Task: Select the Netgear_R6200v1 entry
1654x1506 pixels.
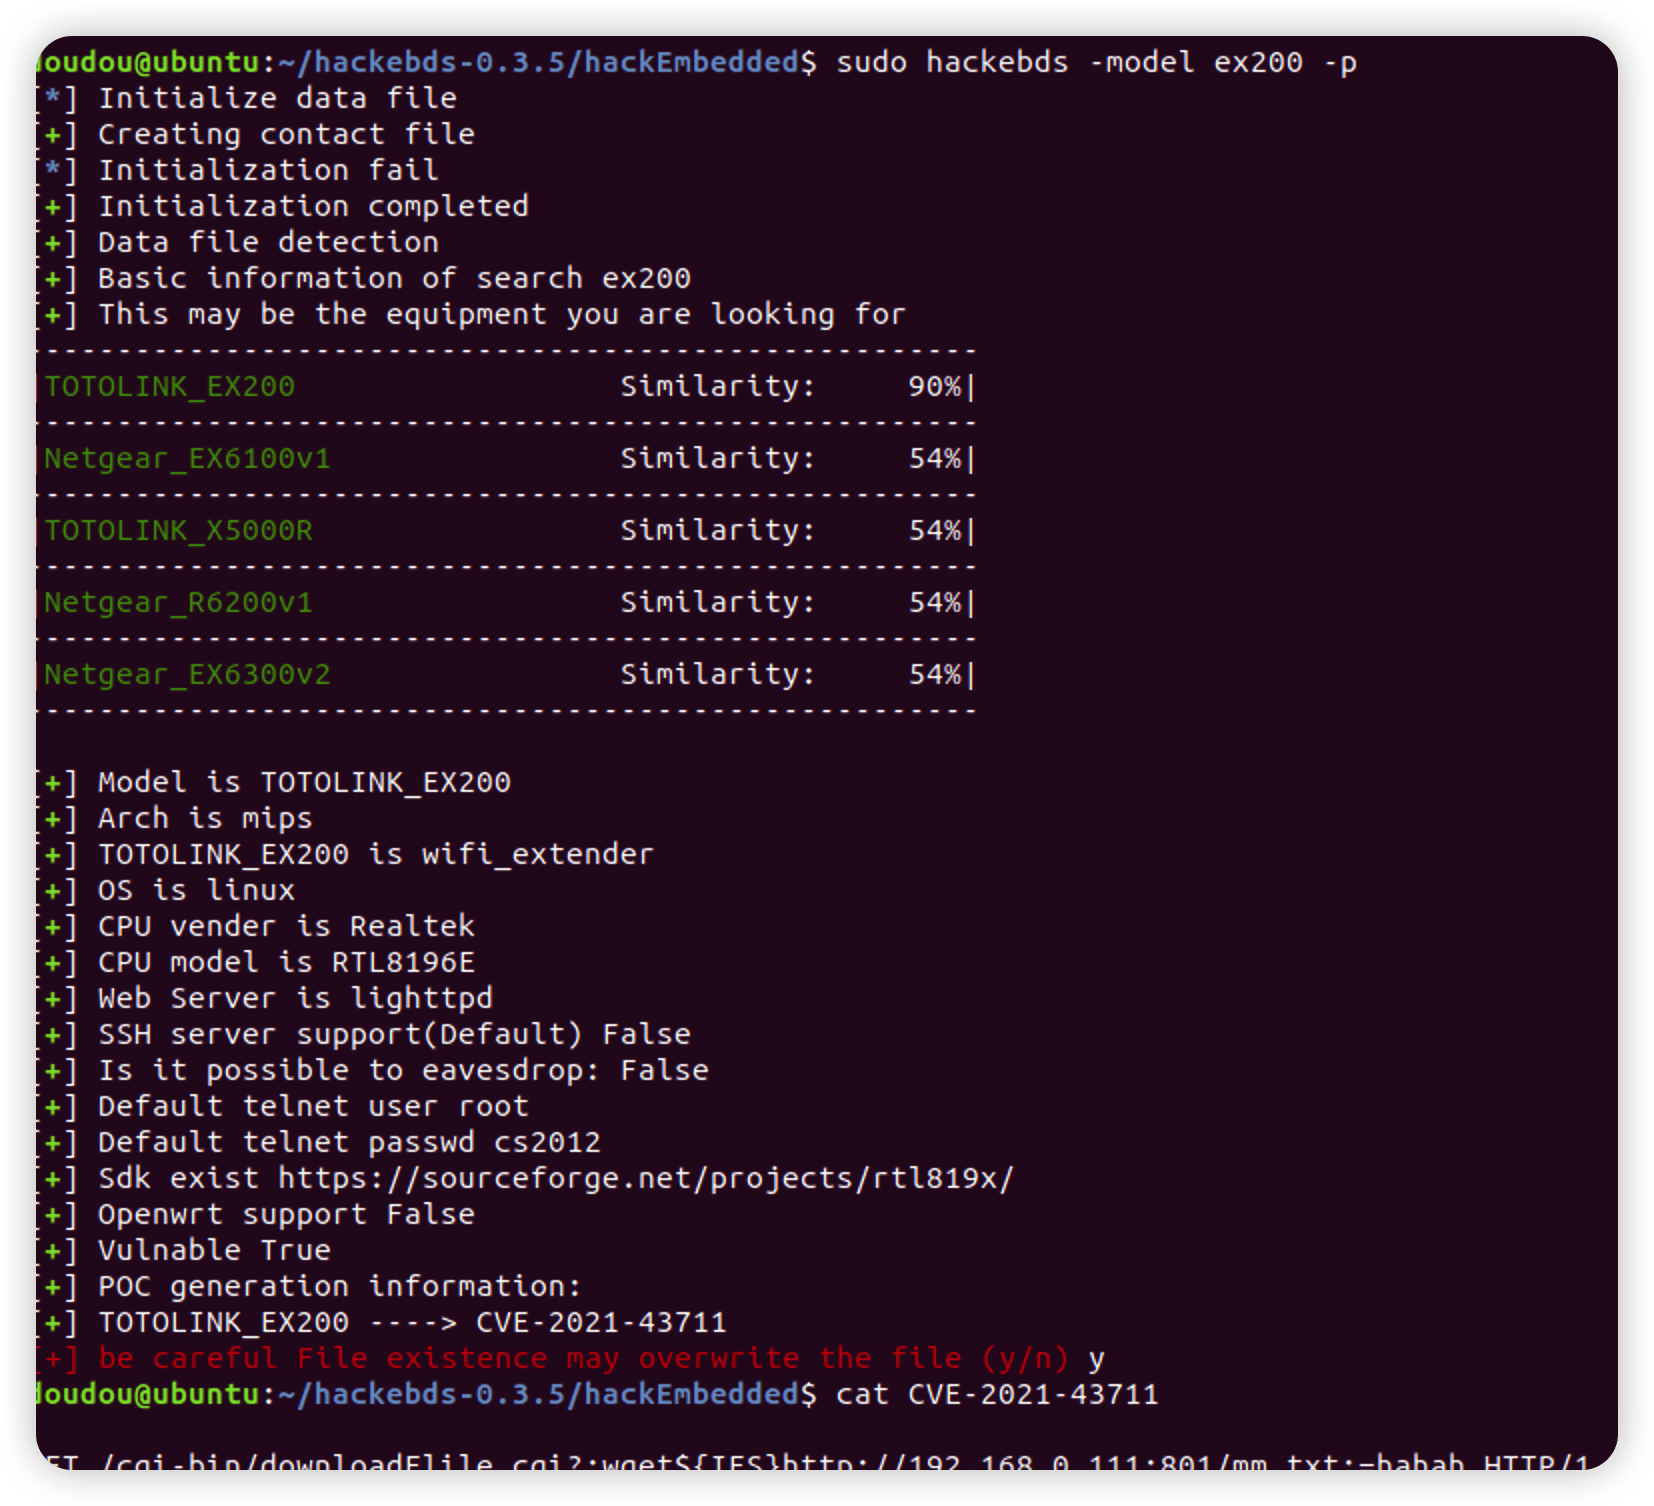Action: click(178, 603)
